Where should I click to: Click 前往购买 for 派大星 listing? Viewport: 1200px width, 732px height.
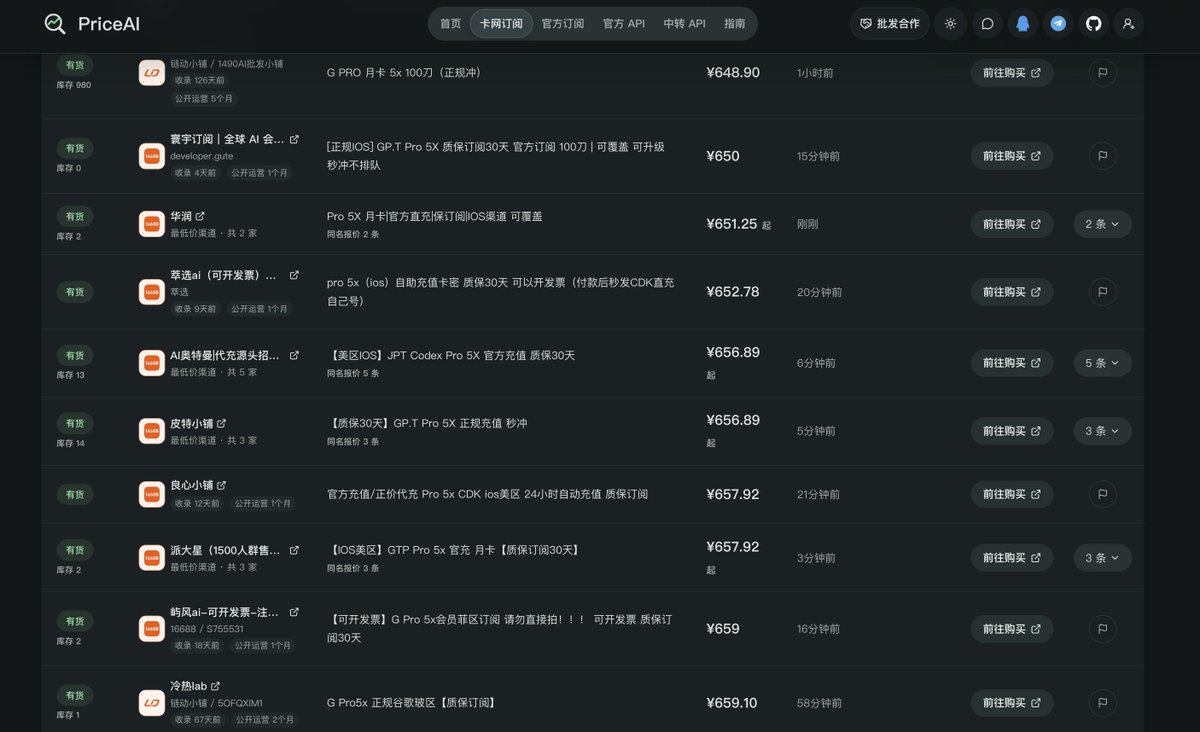tap(1012, 558)
